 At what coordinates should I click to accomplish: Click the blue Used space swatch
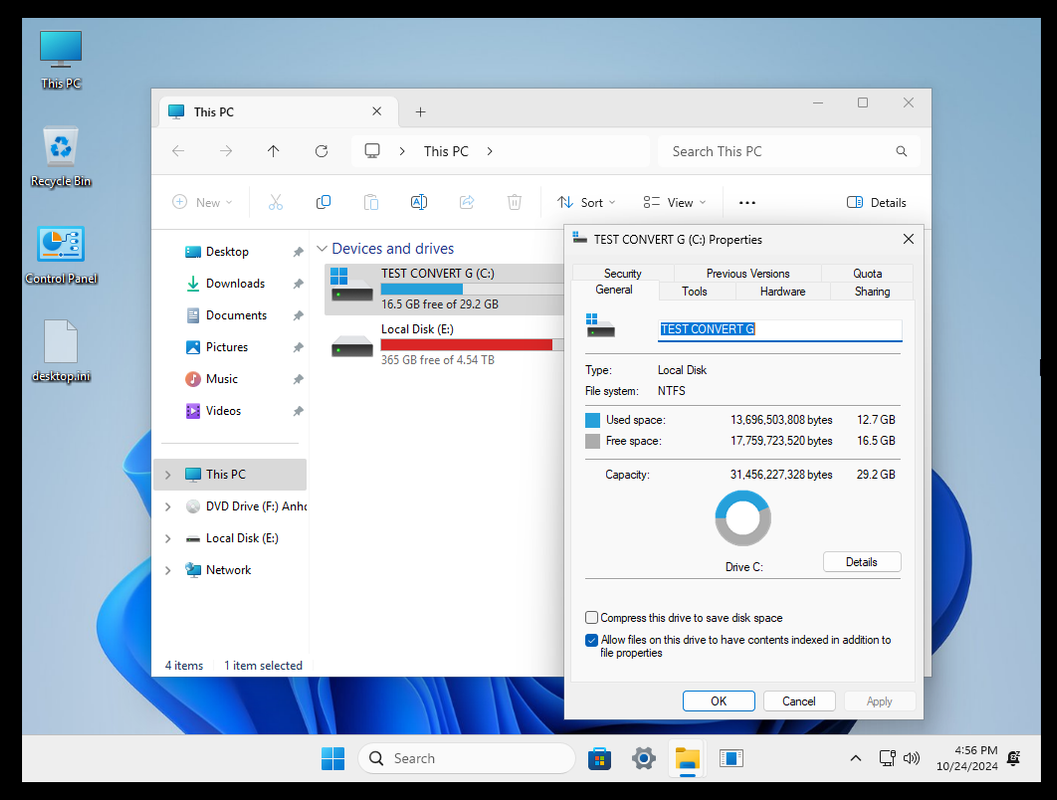(593, 420)
